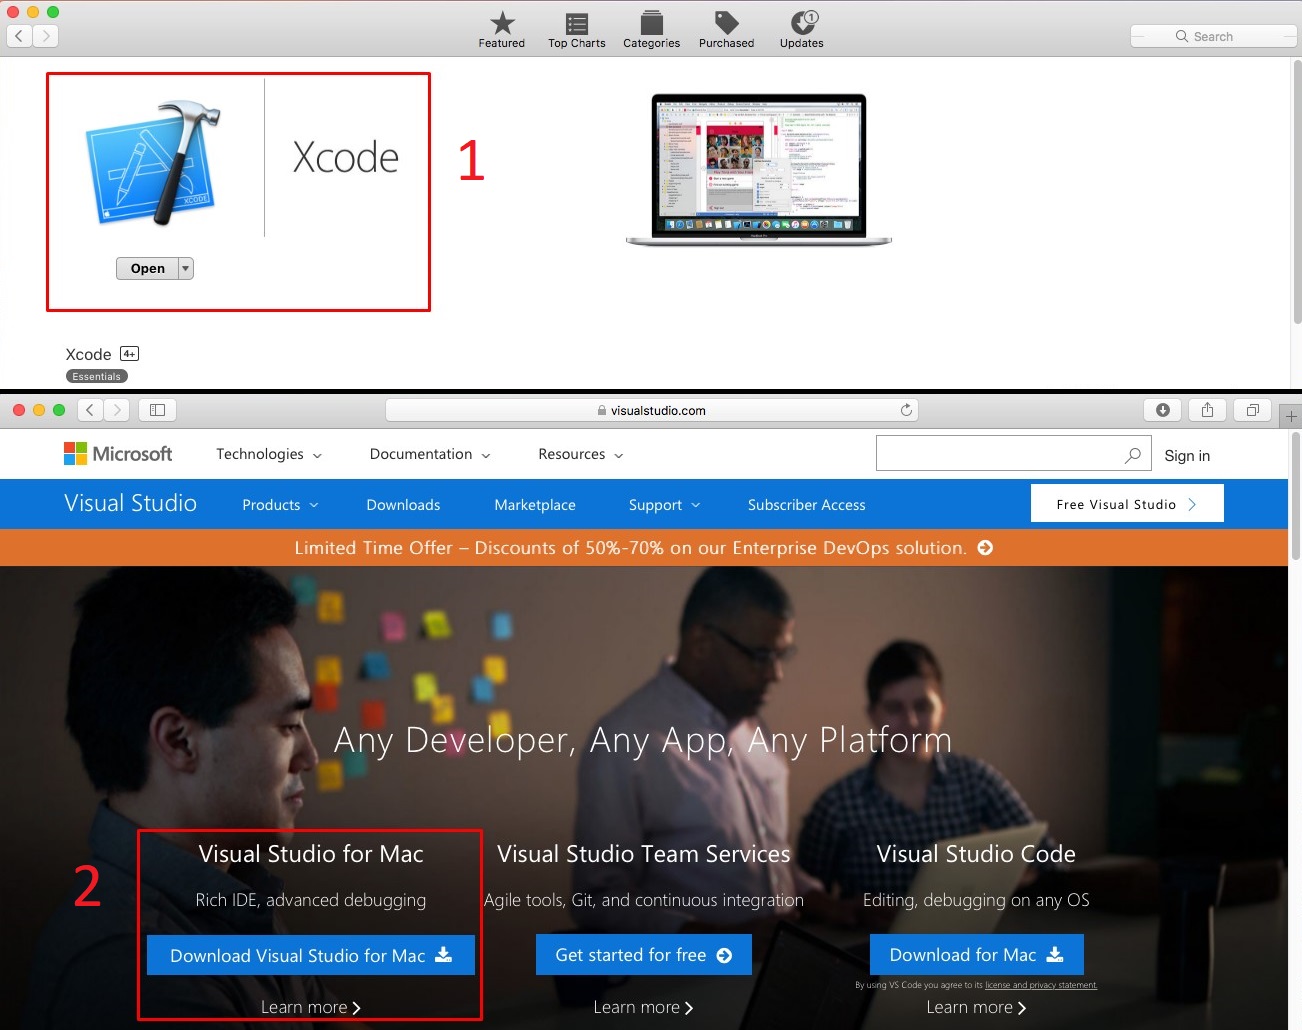Image resolution: width=1302 pixels, height=1030 pixels.
Task: Click the Visual Studio brand title
Action: click(x=130, y=503)
